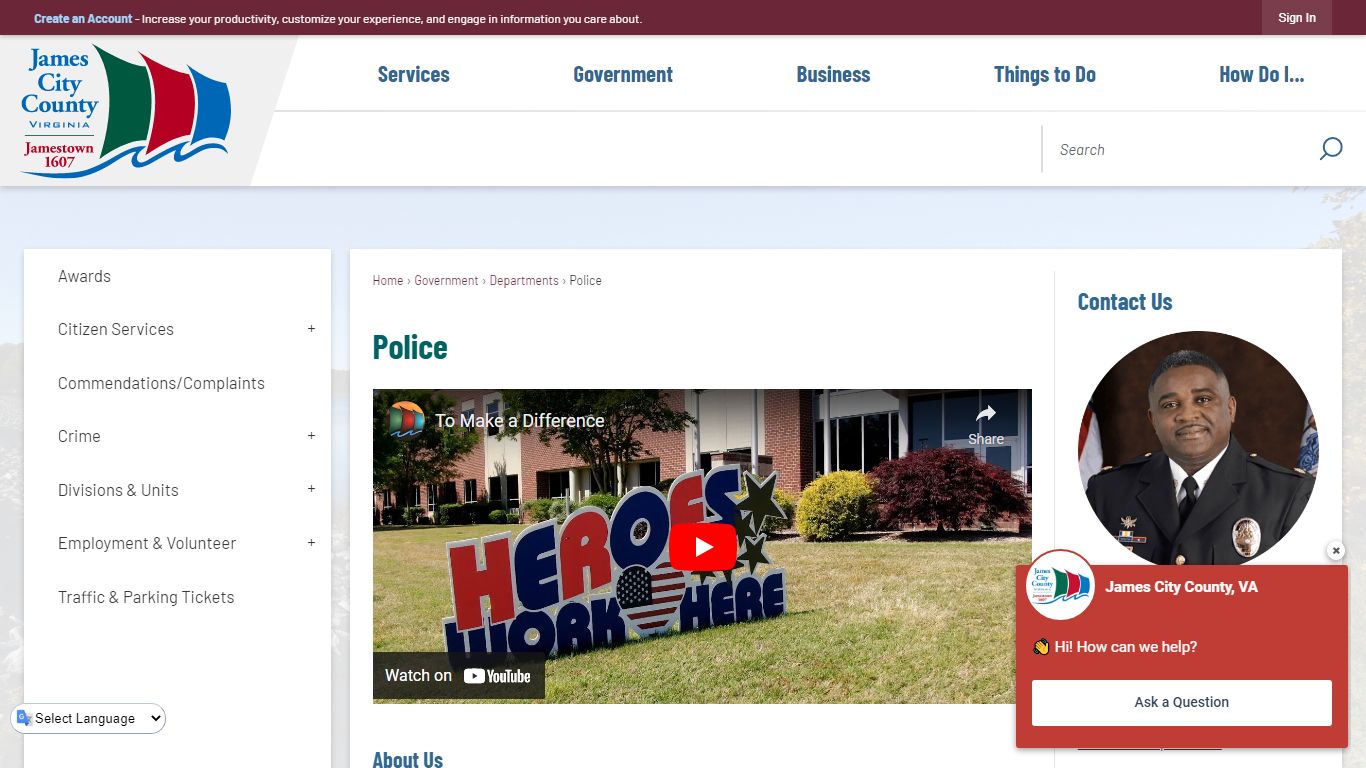The height and width of the screenshot is (768, 1366).
Task: Click into the Search field
Action: pos(1178,149)
